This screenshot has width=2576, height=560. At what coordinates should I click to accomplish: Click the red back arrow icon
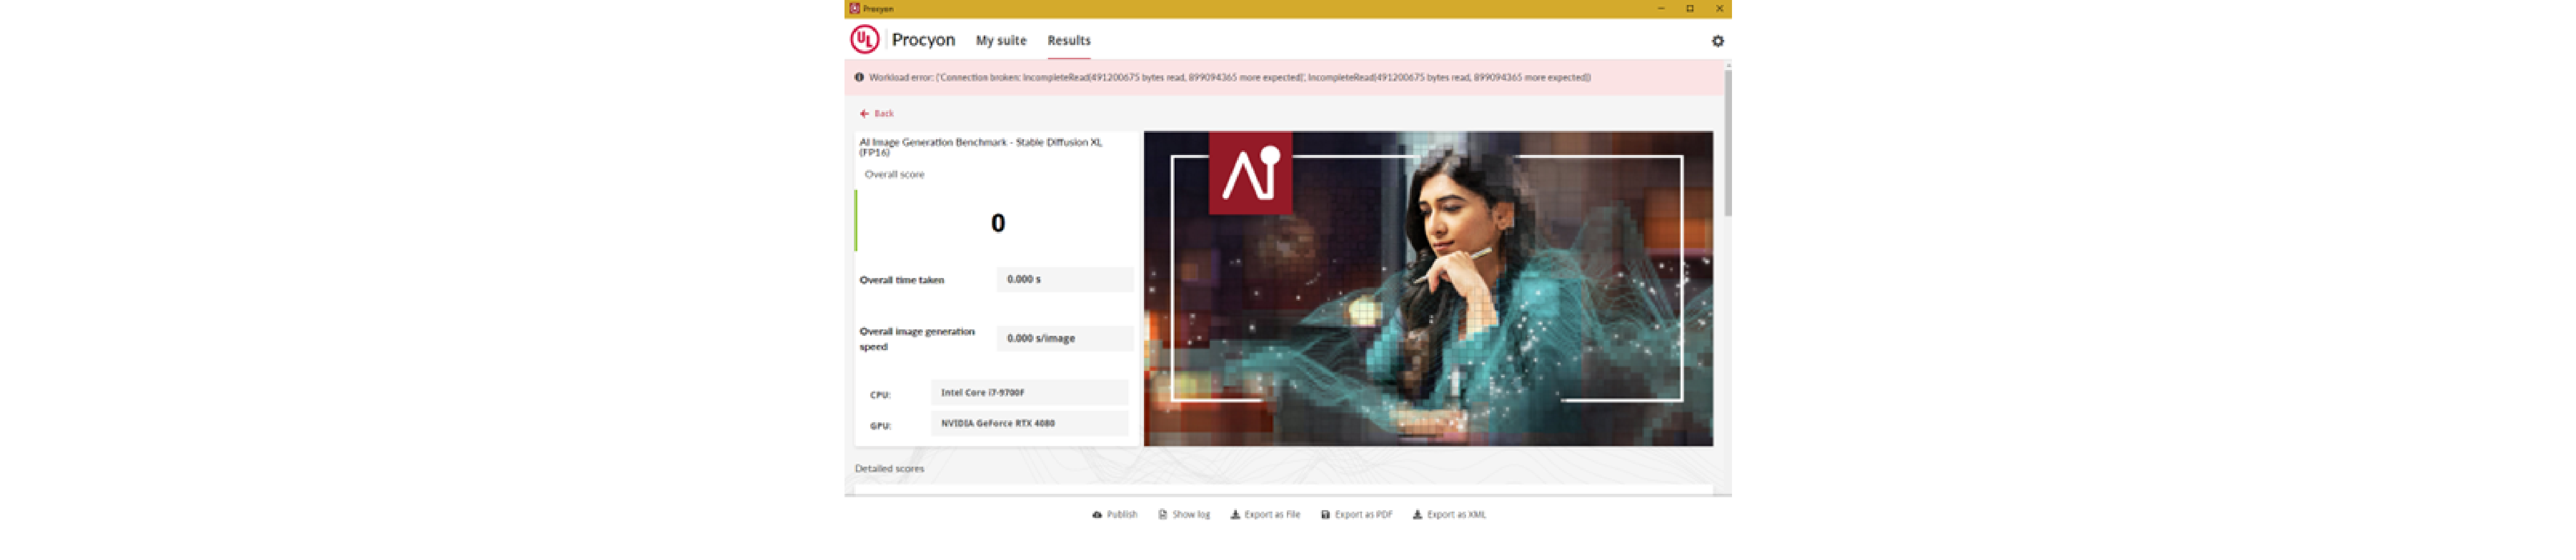pos(864,114)
